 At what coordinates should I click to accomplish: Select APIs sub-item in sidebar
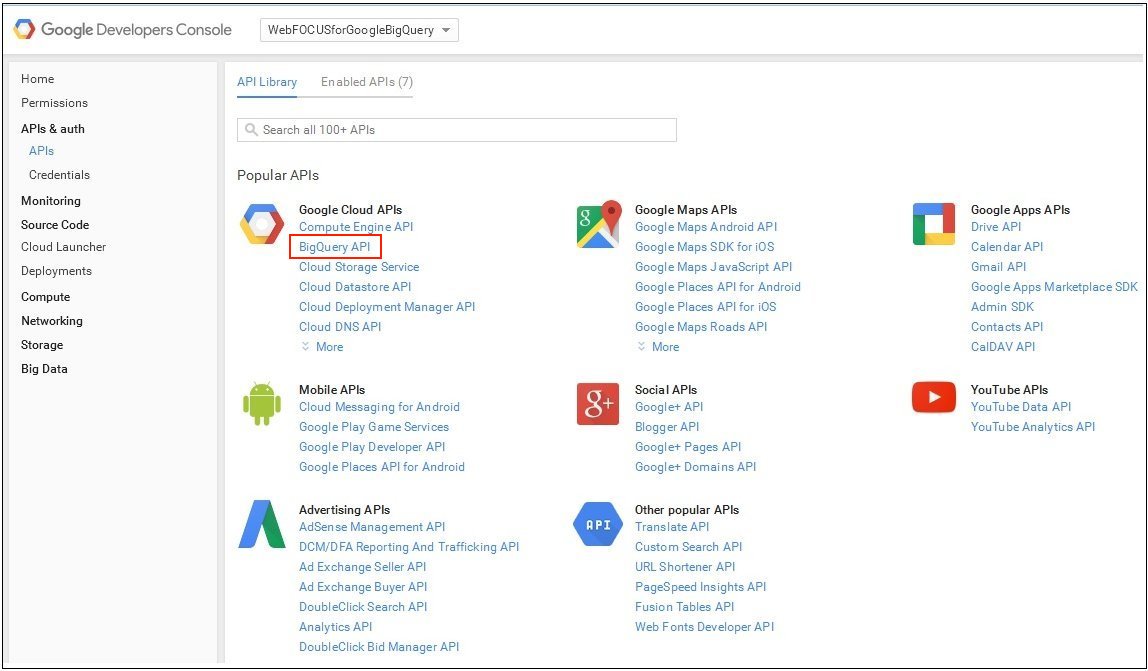(x=42, y=151)
